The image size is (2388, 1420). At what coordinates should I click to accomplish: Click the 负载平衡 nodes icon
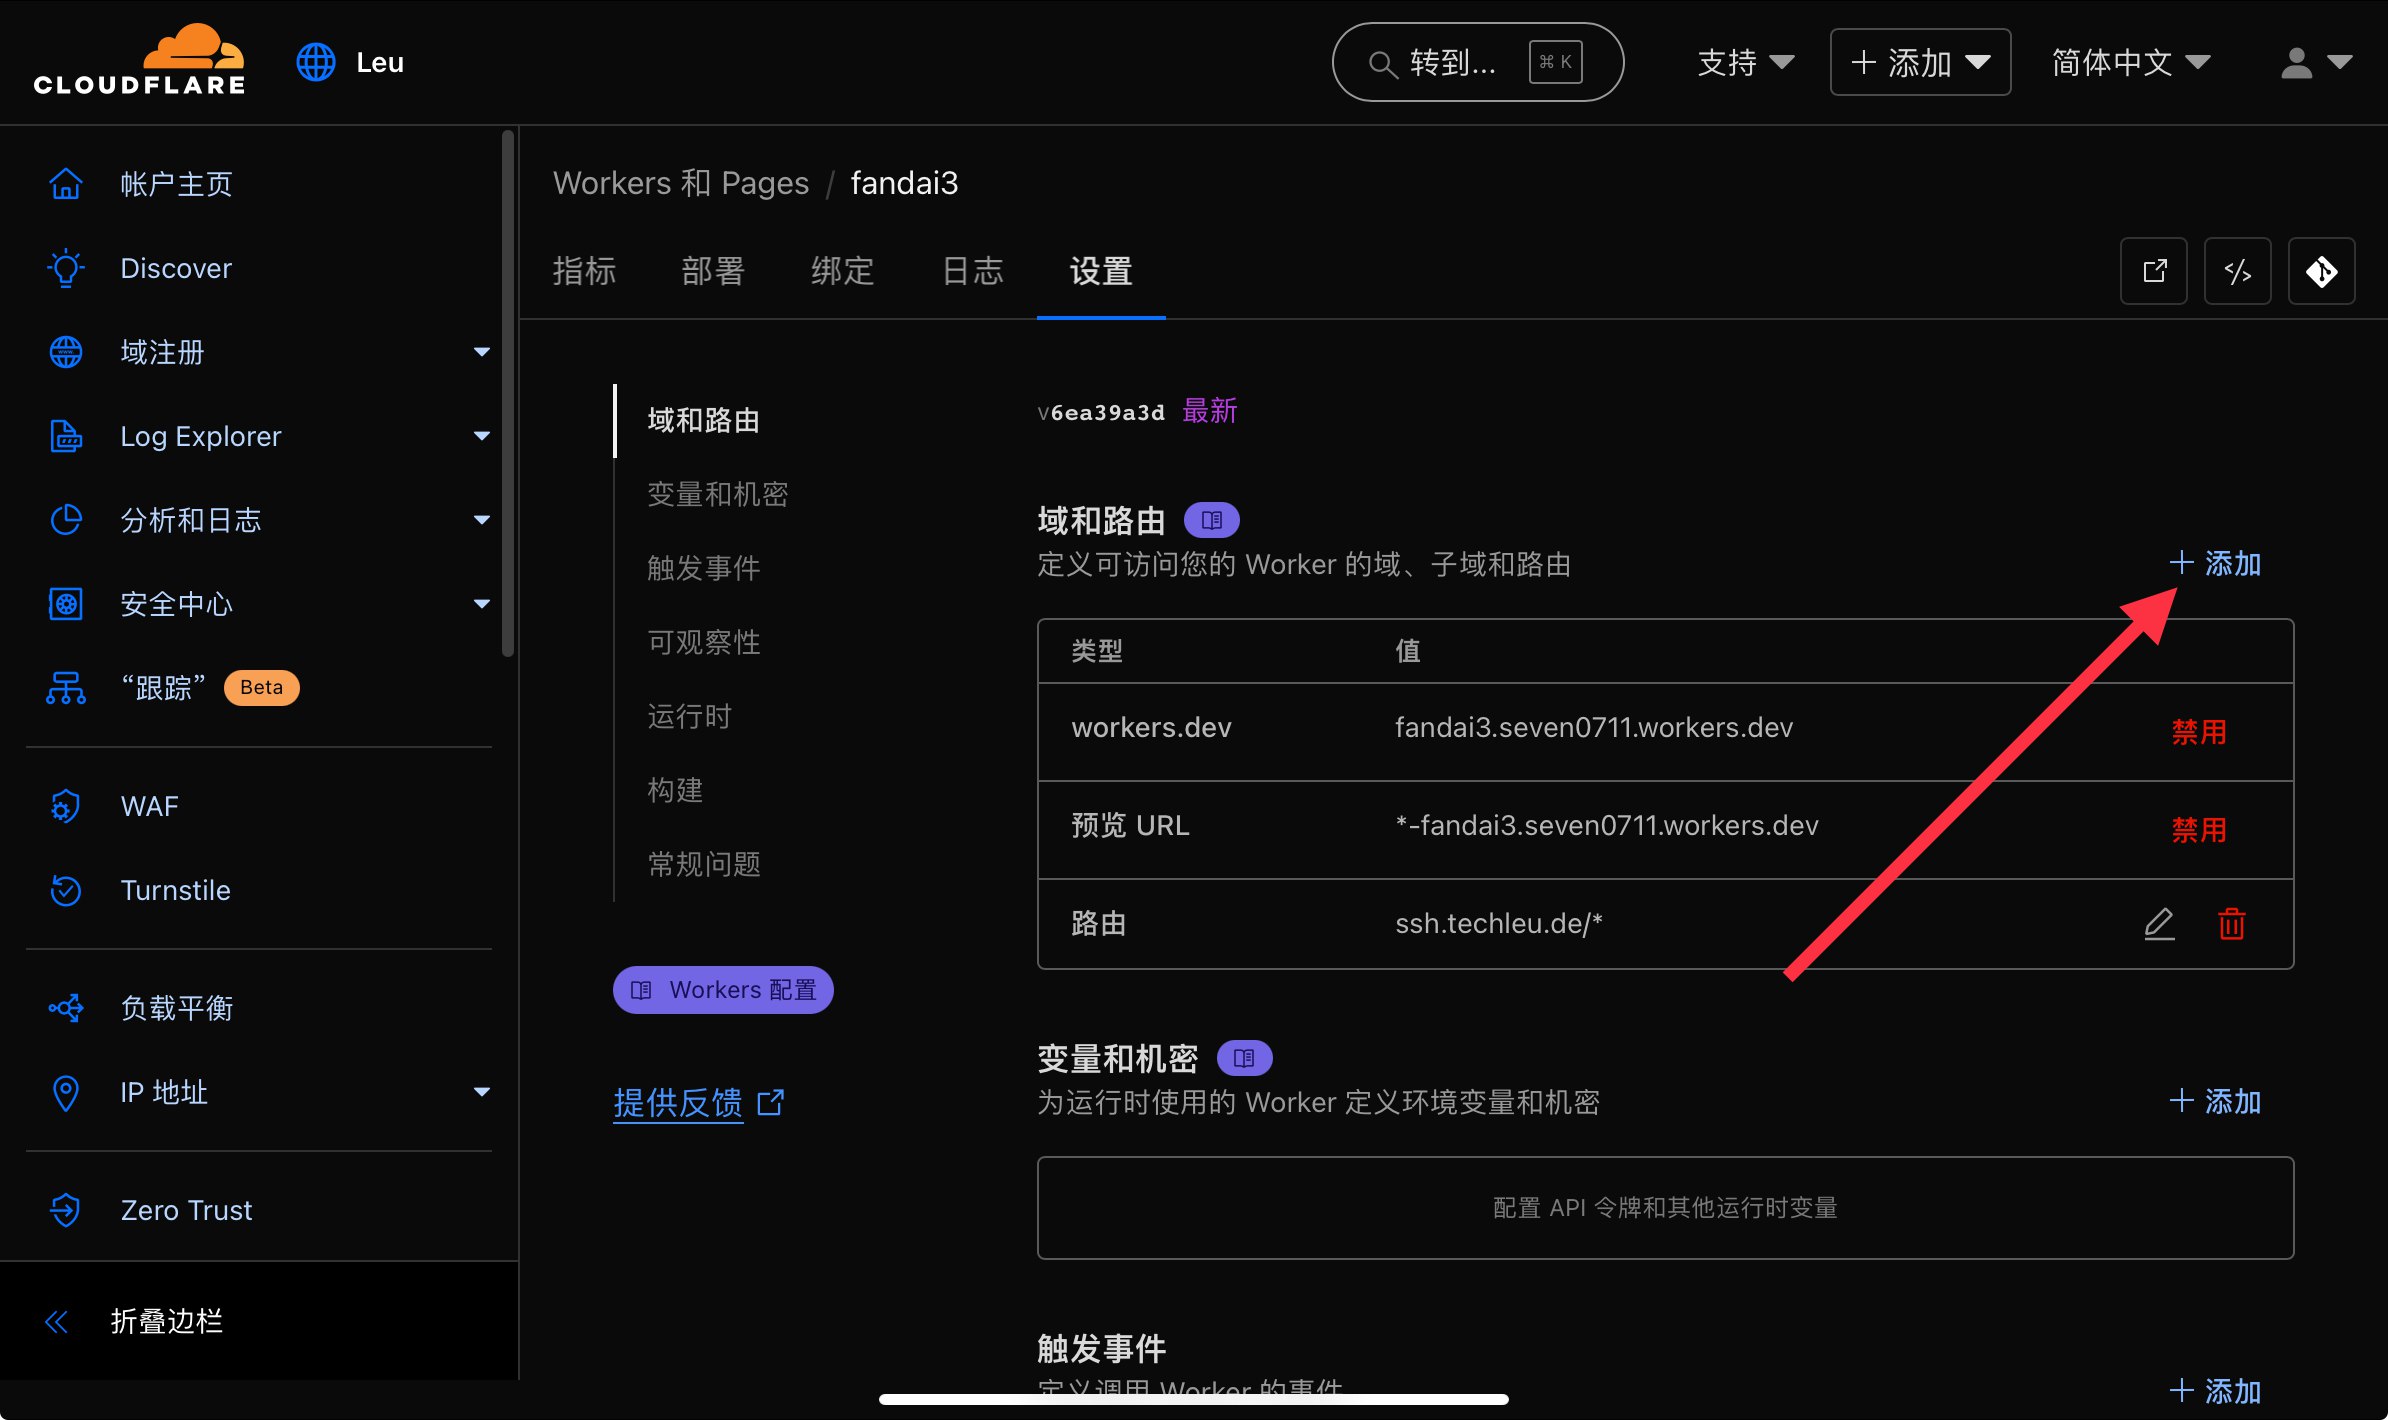click(66, 1008)
